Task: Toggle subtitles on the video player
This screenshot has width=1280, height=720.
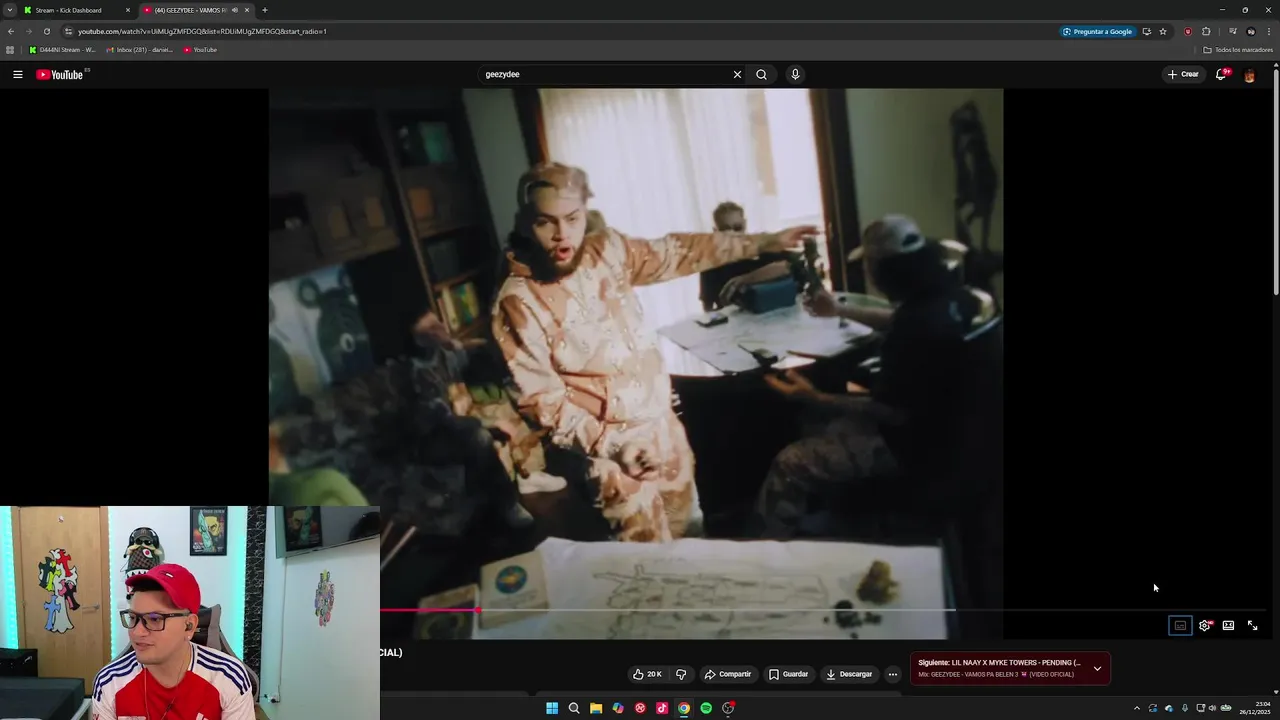Action: point(1180,625)
